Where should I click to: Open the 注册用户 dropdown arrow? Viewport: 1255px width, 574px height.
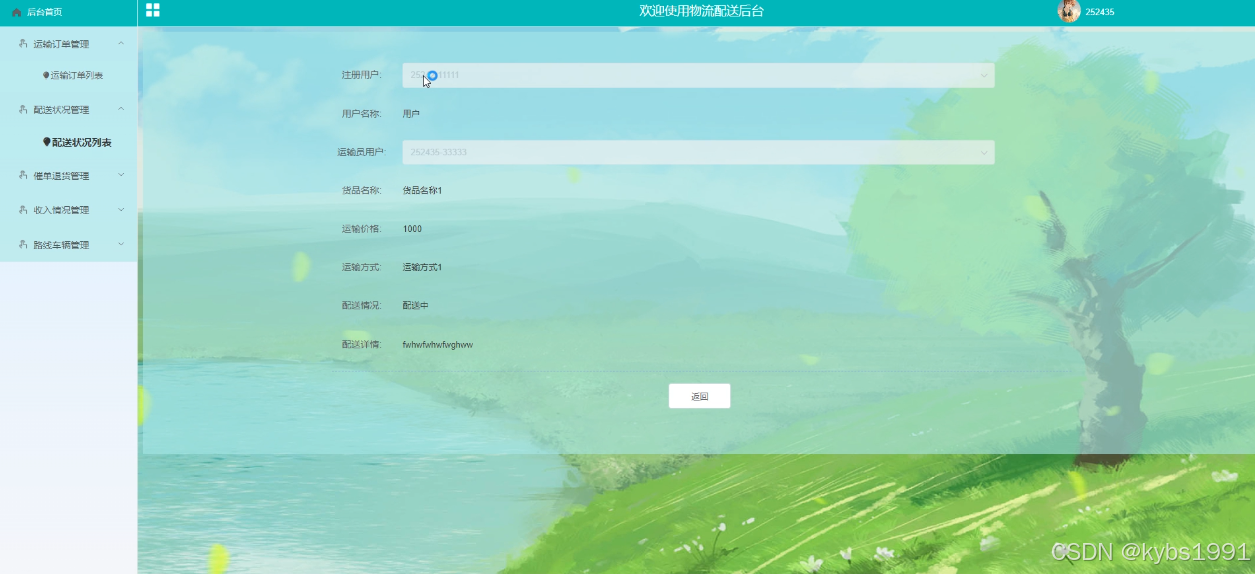click(983, 75)
